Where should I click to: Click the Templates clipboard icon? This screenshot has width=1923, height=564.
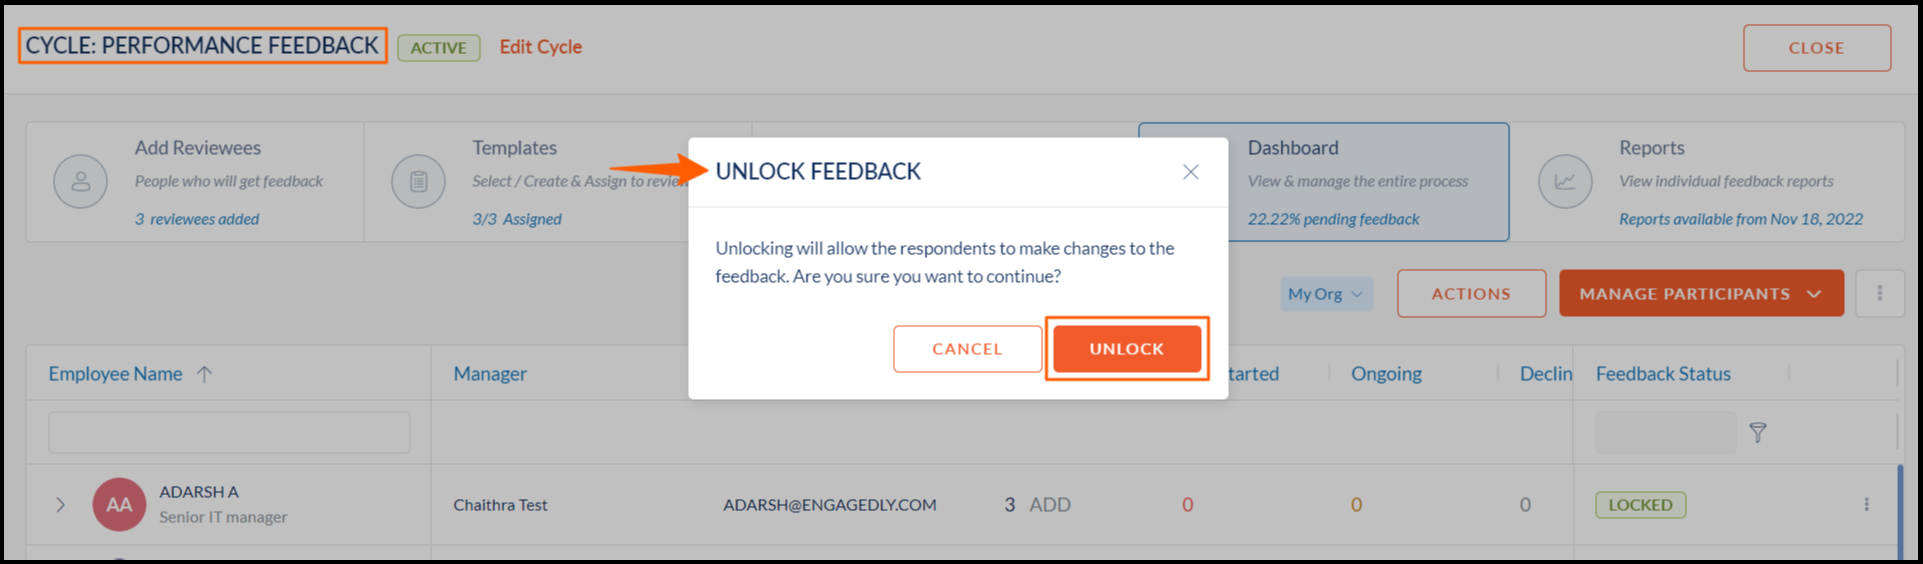point(418,182)
